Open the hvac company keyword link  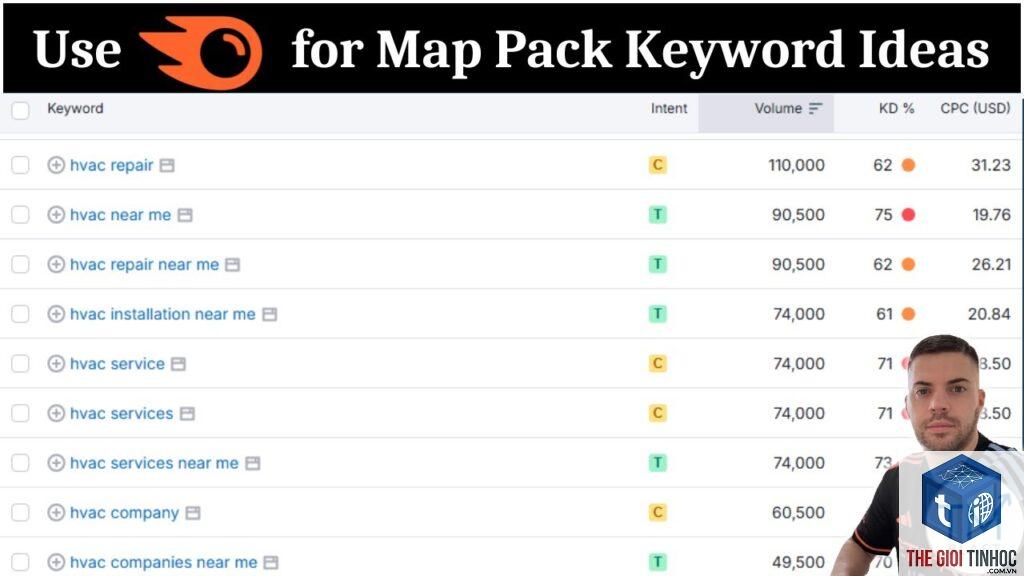124,513
